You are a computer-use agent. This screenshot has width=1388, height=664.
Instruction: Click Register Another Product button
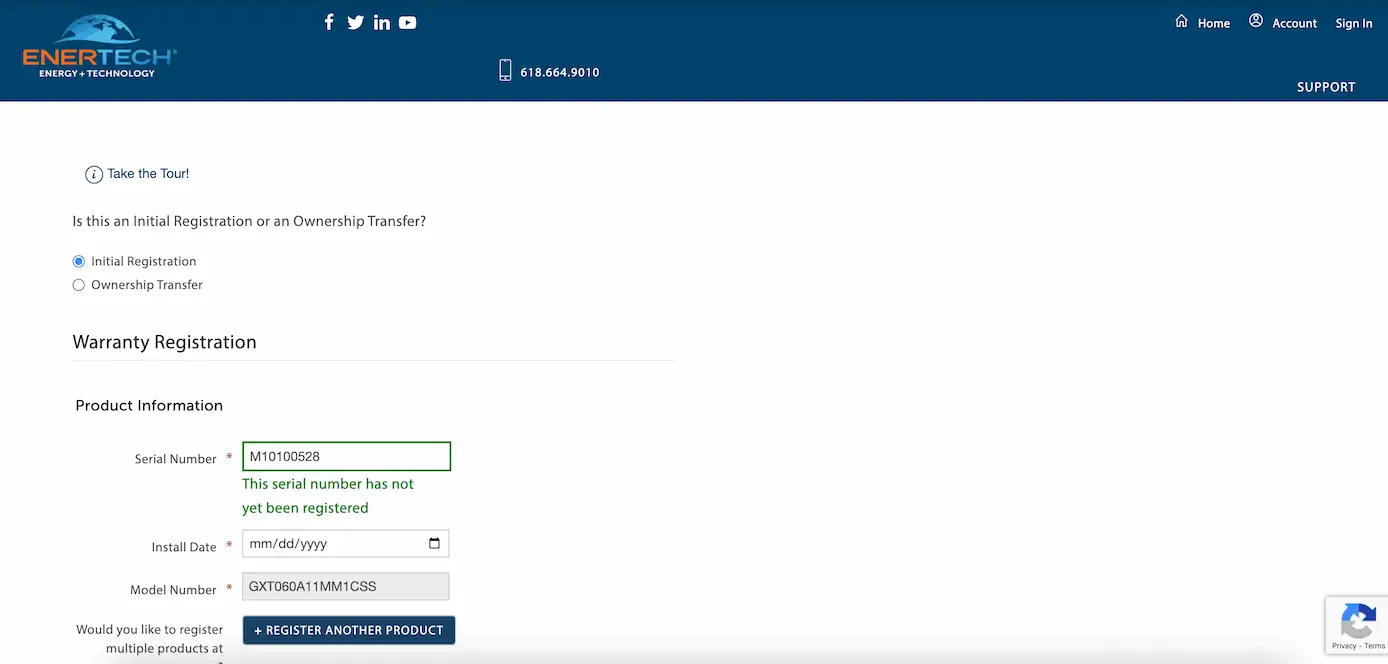click(349, 630)
